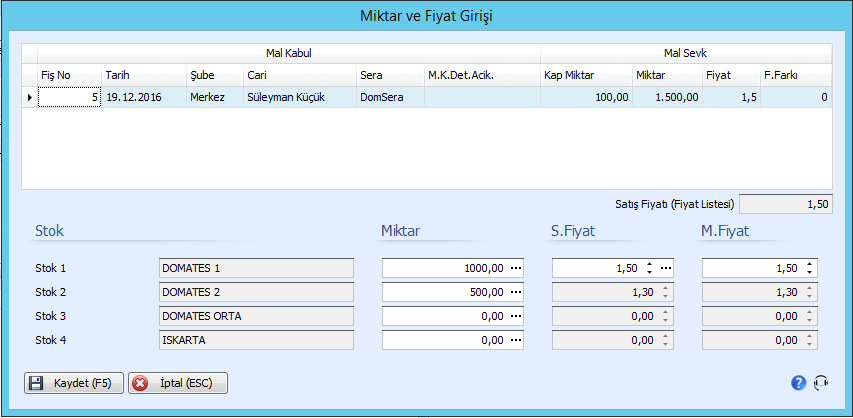
Task: Click the Miktar column header in grid
Action: tap(667, 75)
